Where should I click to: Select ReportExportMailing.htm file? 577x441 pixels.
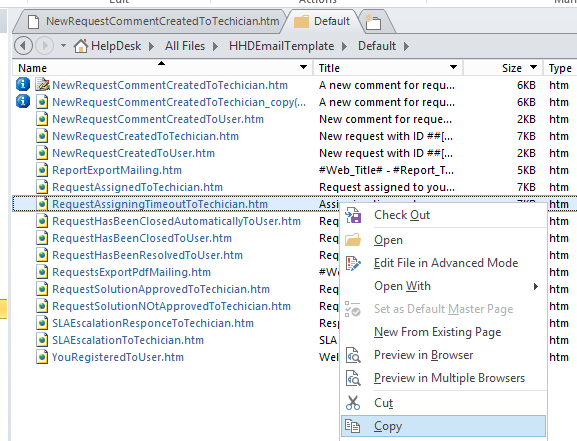pos(117,170)
